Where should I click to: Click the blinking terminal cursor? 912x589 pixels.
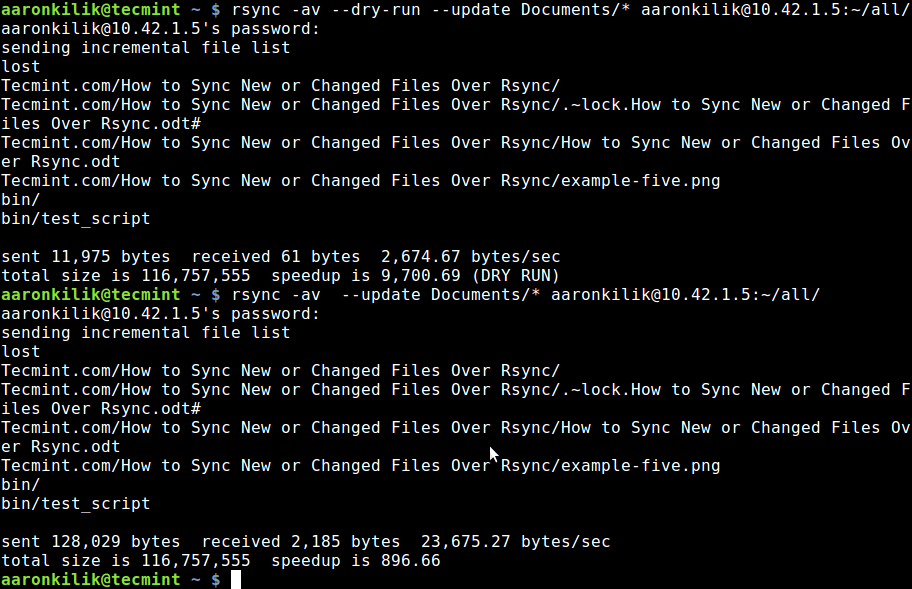[x=236, y=579]
